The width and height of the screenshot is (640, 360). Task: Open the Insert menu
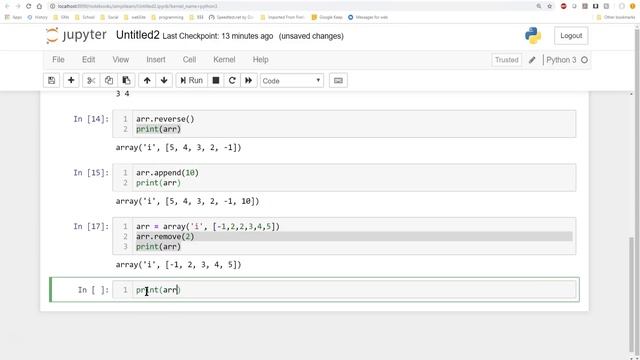[156, 60]
